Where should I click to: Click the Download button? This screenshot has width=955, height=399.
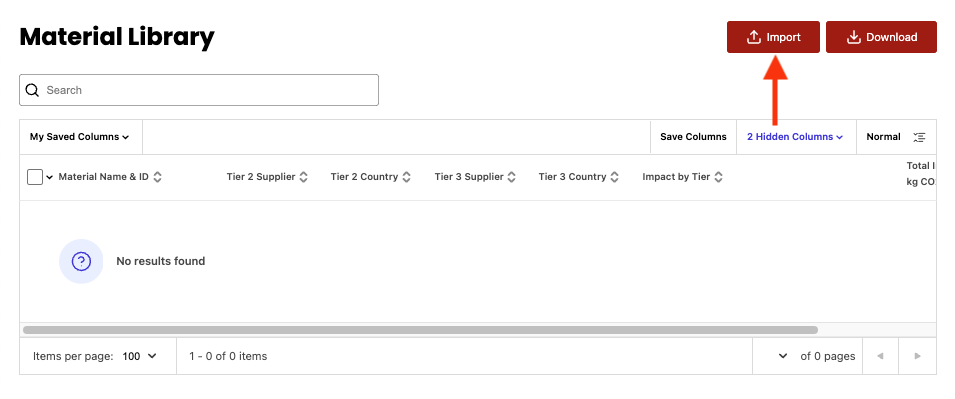tap(881, 37)
